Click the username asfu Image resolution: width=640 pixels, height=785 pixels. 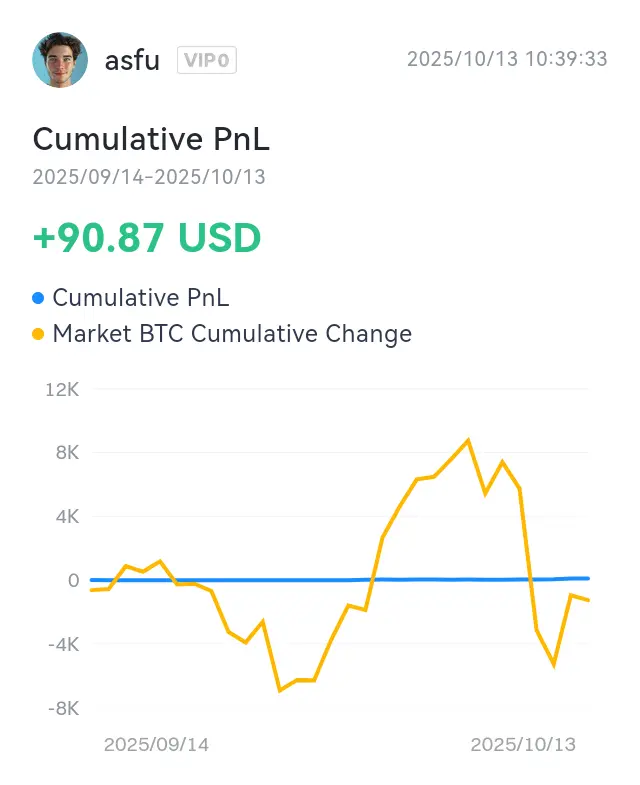pyautogui.click(x=132, y=60)
